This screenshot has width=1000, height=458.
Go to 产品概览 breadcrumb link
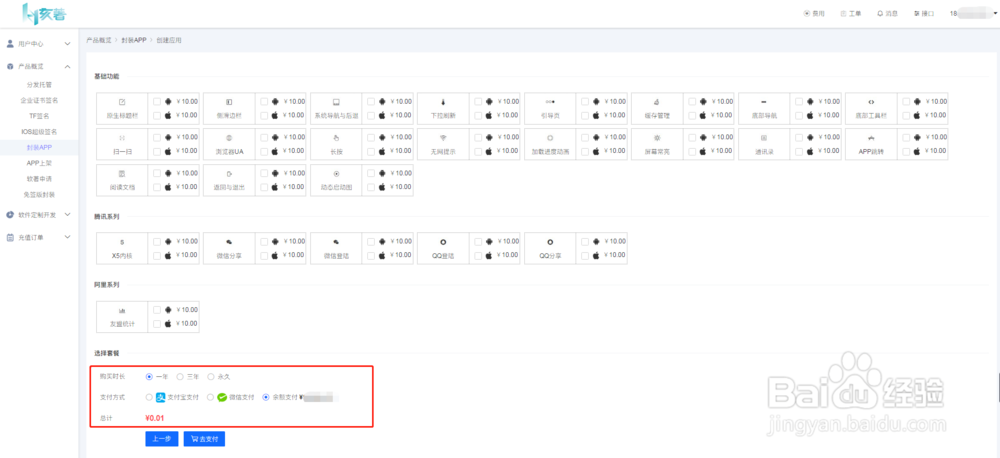tap(99, 40)
